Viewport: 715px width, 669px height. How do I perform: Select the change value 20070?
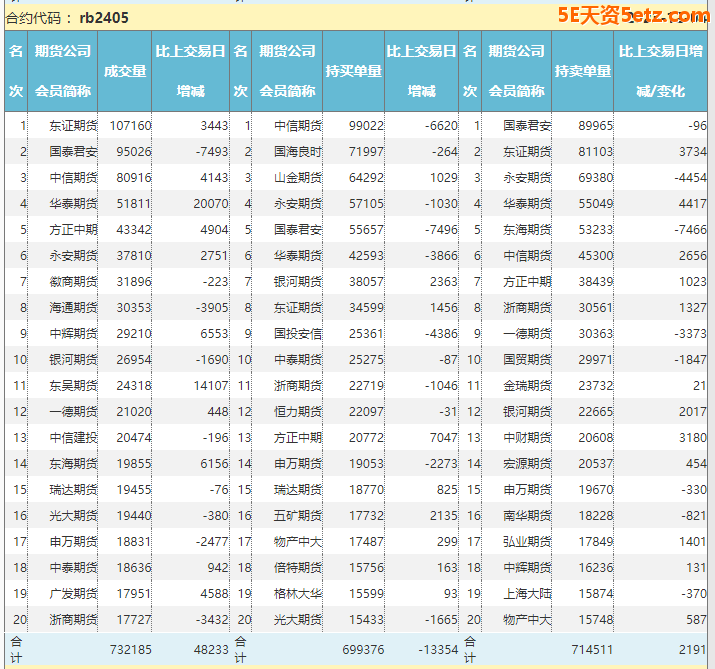211,203
